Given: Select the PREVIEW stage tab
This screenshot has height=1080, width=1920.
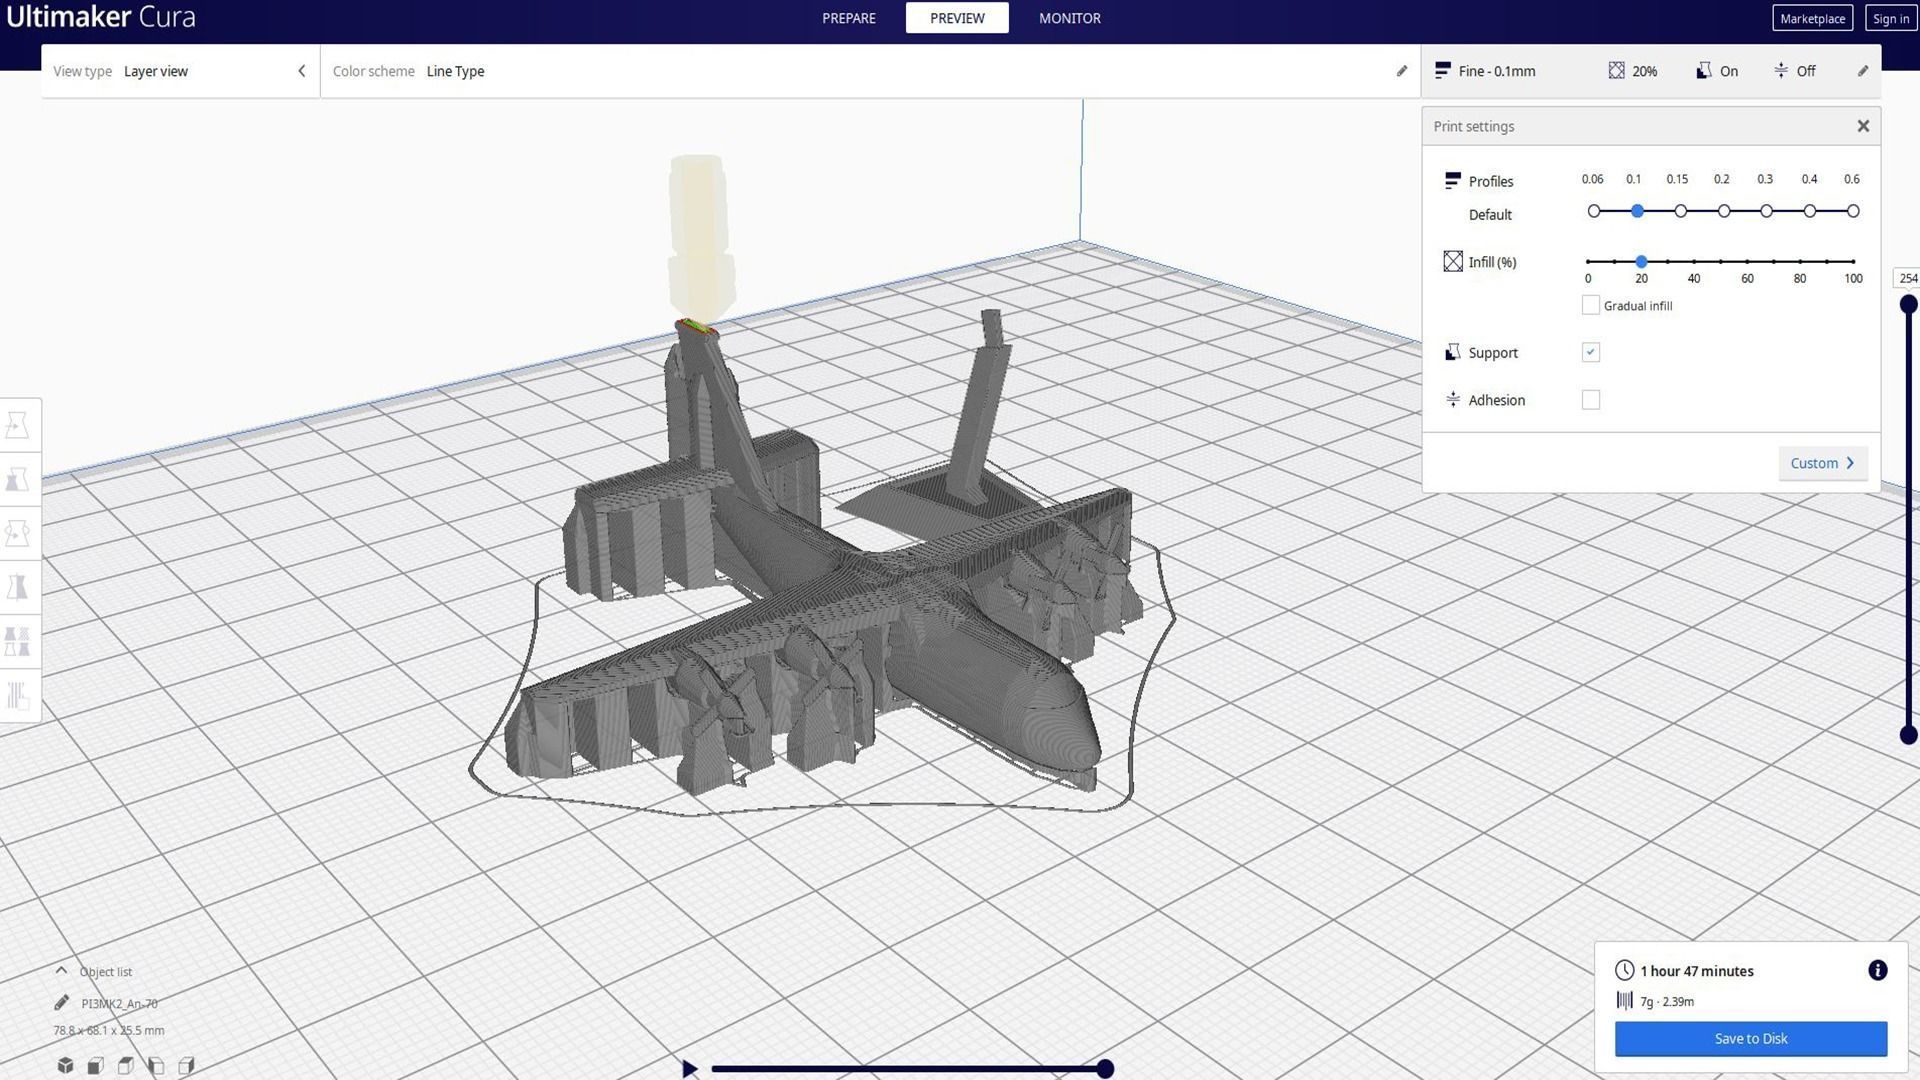Looking at the screenshot, I should coord(957,18).
